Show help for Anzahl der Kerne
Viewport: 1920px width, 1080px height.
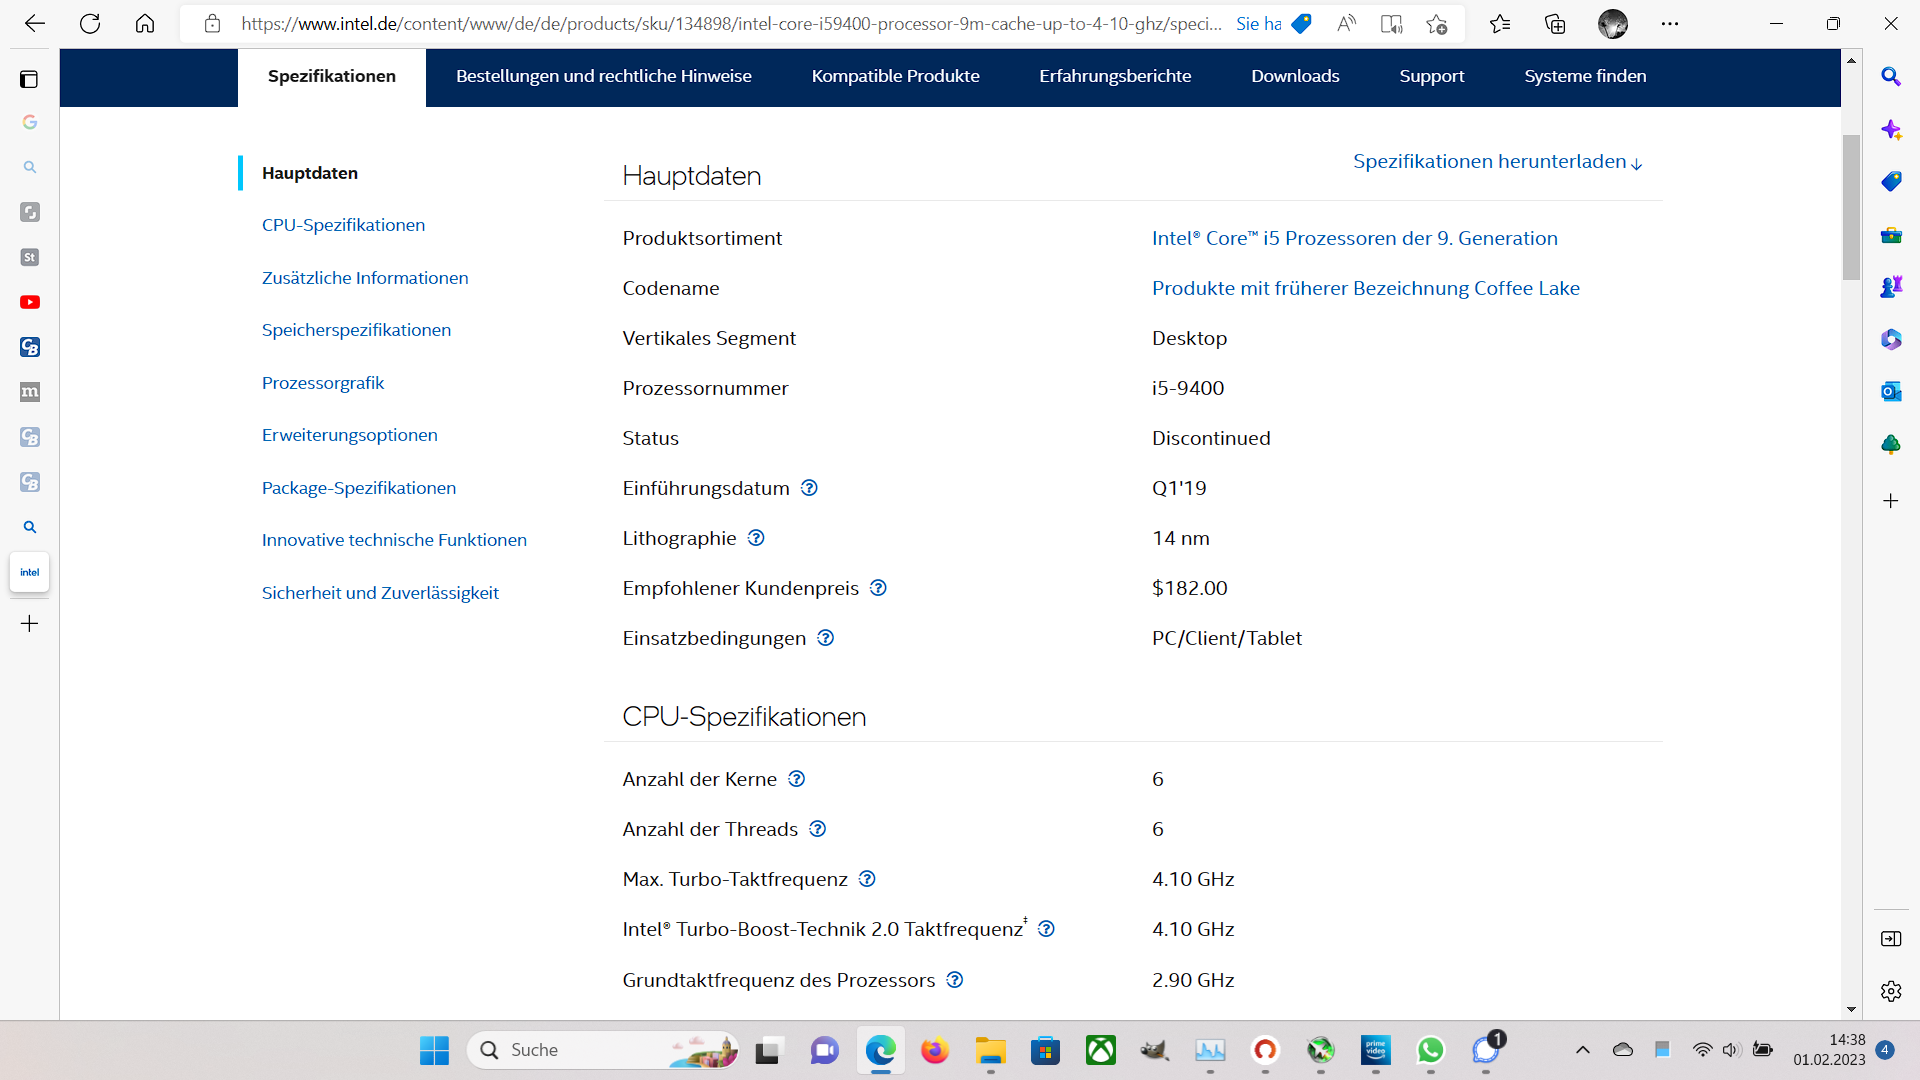(797, 779)
